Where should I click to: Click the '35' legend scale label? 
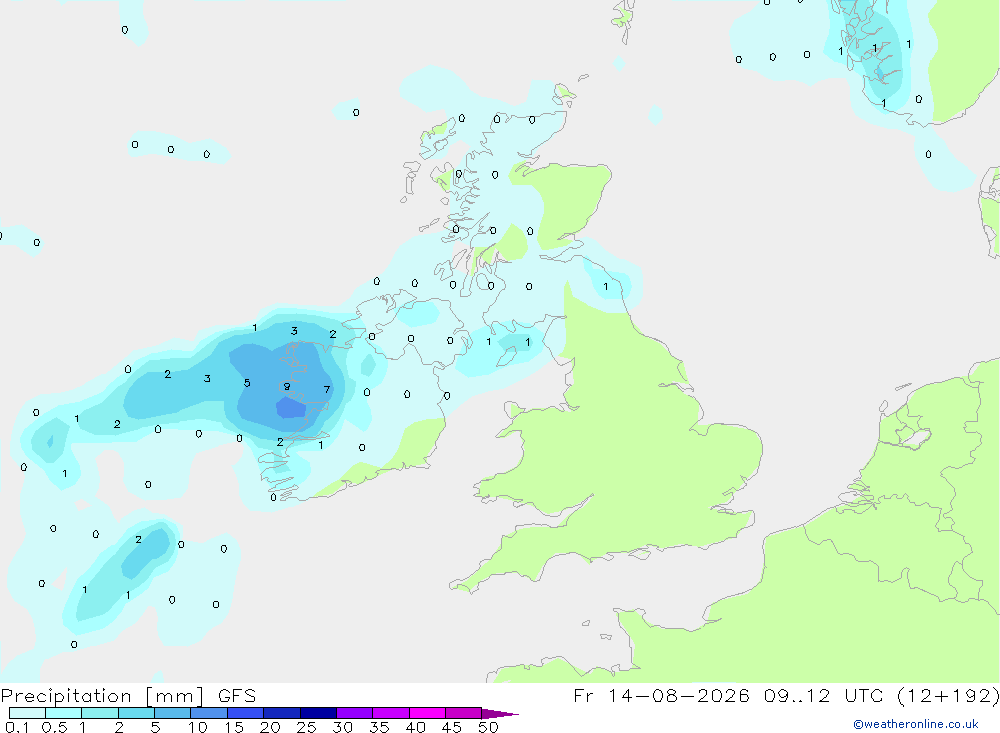pos(379,727)
